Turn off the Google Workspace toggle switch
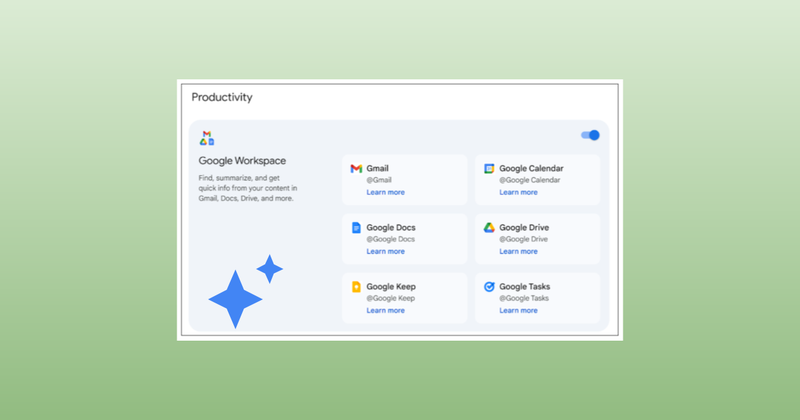Image resolution: width=800 pixels, height=420 pixels. 590,135
